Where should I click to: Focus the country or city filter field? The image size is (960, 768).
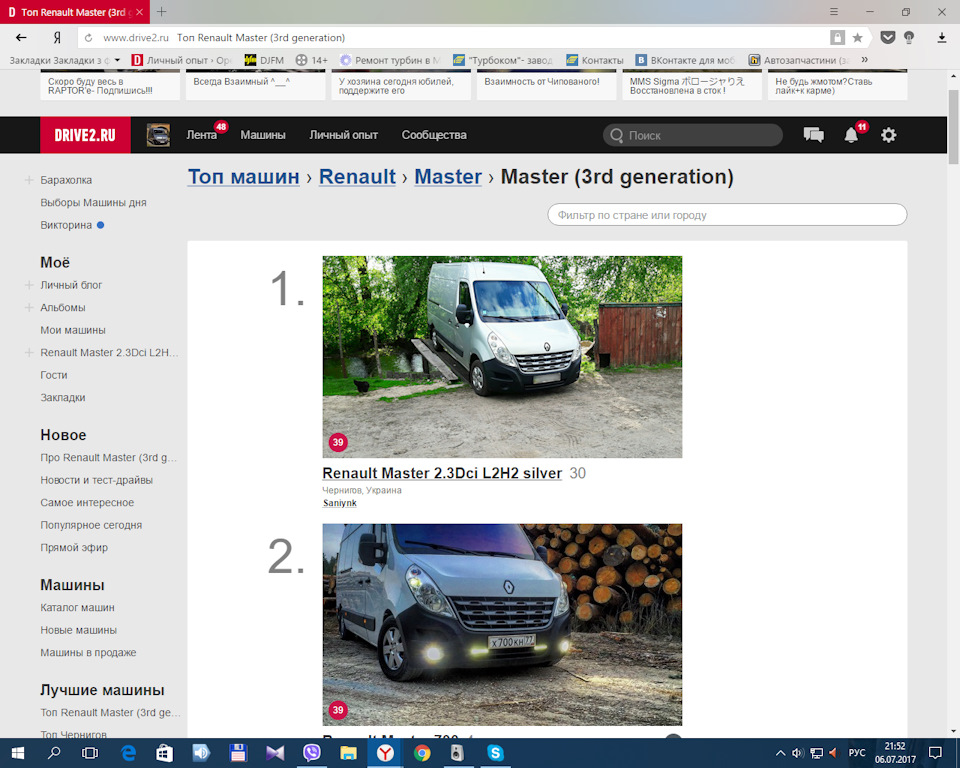click(727, 215)
